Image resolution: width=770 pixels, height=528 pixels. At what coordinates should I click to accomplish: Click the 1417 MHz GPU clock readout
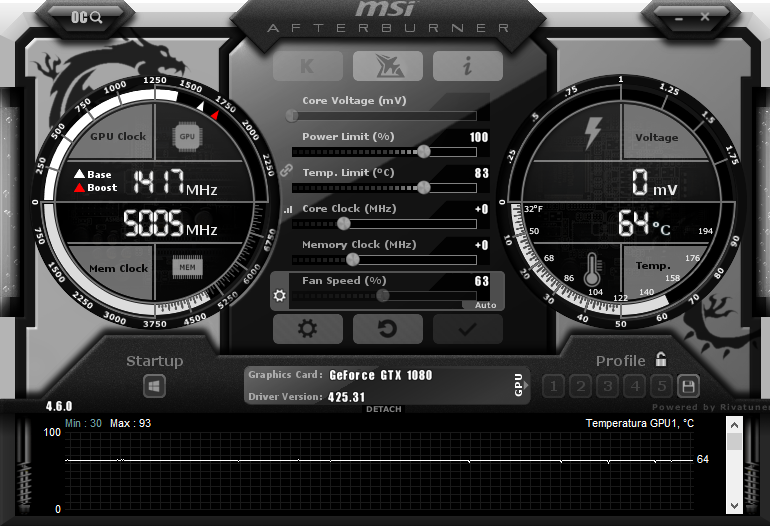pos(174,182)
